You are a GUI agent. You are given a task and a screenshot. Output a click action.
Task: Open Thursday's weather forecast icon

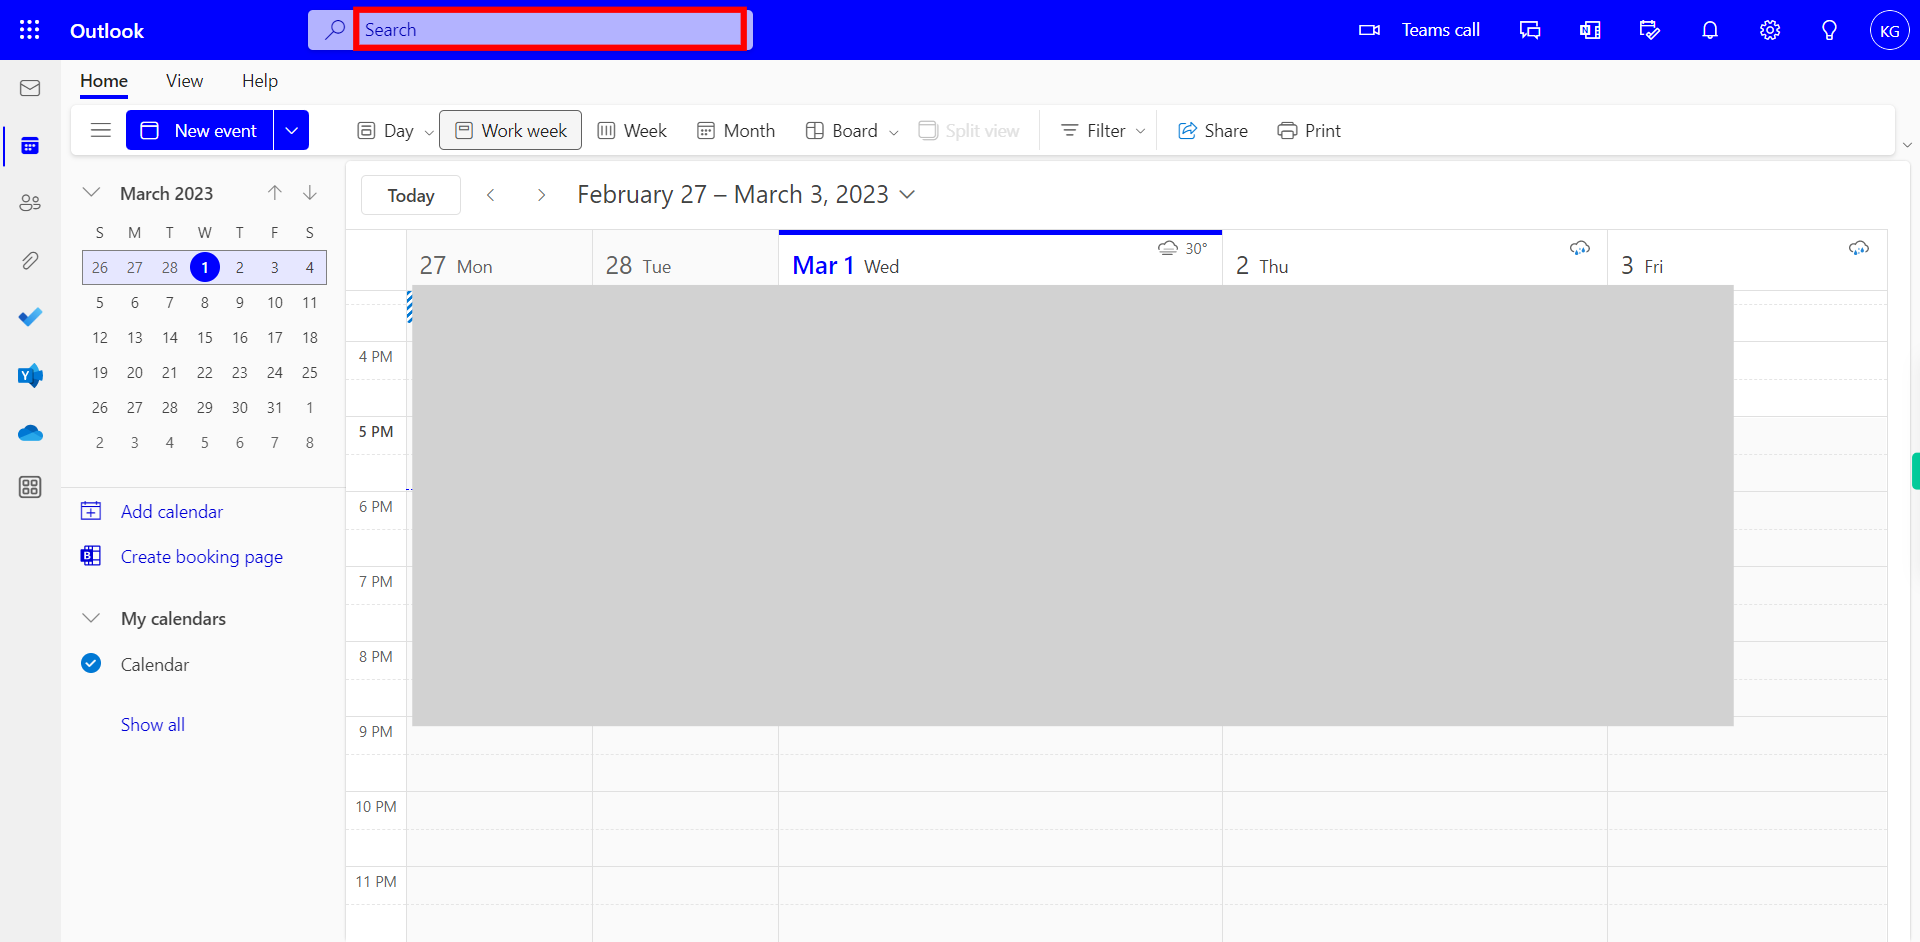tap(1579, 248)
